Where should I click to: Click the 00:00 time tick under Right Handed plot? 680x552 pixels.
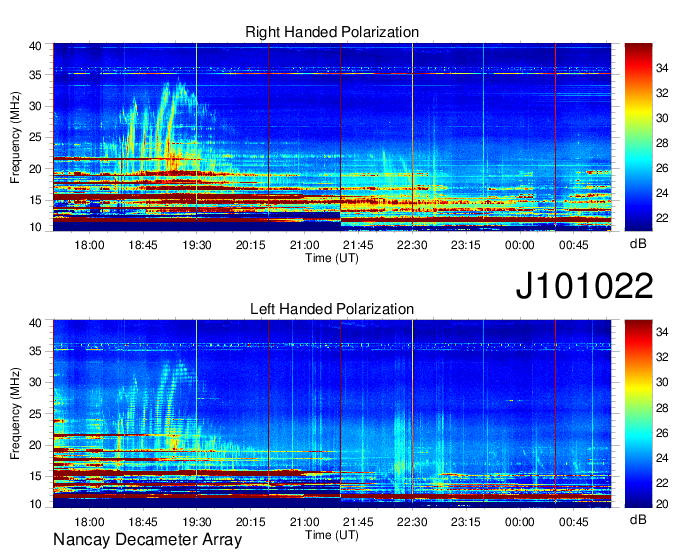tap(520, 245)
